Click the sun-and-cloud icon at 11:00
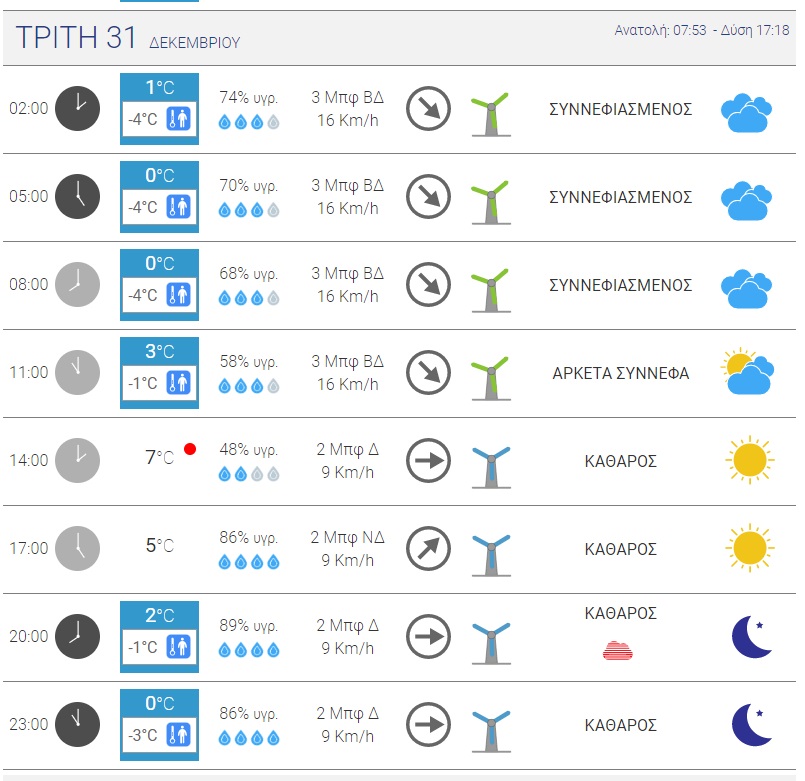Screen dimensions: 805x781 click(x=747, y=372)
